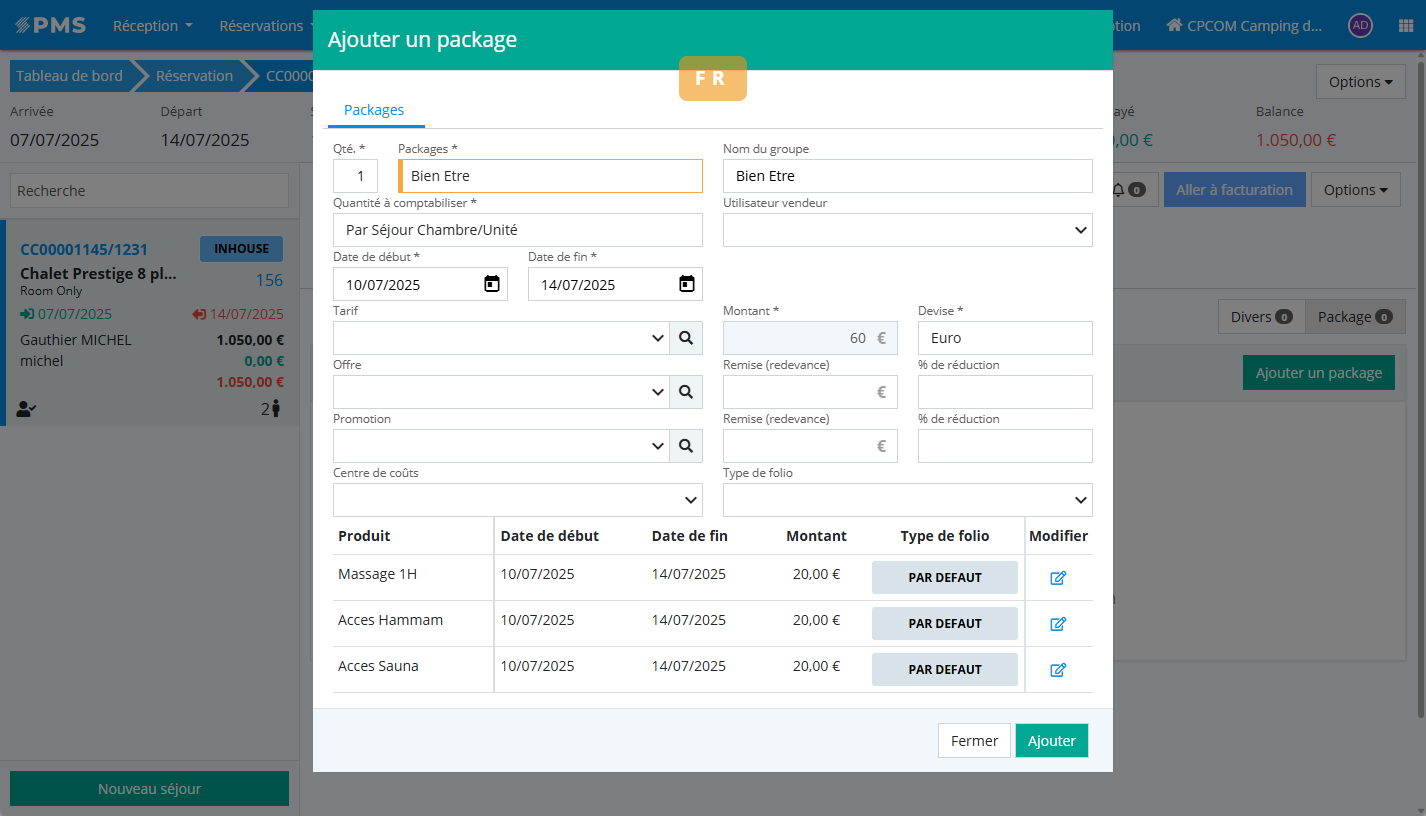1426x816 pixels.
Task: Edit the Massage 1H product row
Action: coord(1058,578)
